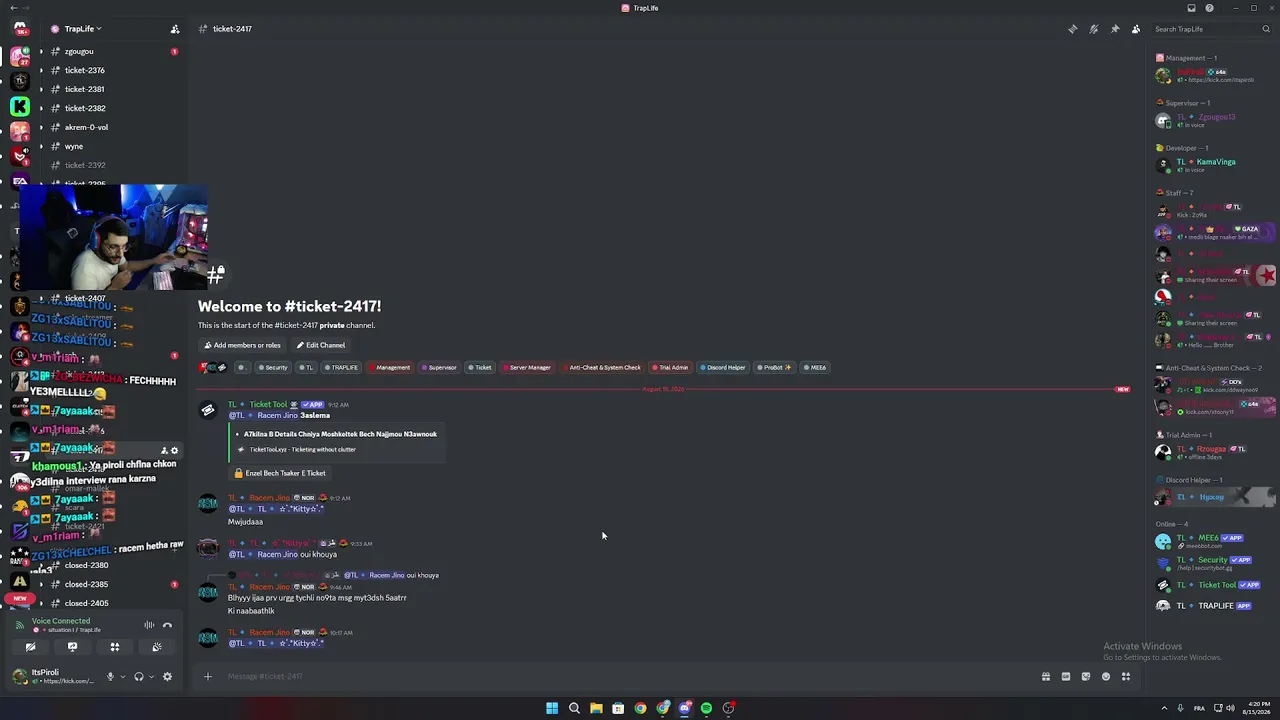Expand threads of closed-2385 channel
The image size is (1280, 720).
click(41, 584)
